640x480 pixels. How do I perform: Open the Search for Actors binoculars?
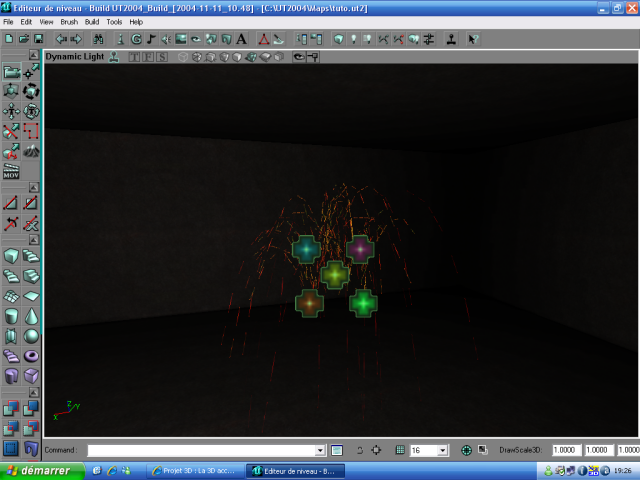click(98, 39)
